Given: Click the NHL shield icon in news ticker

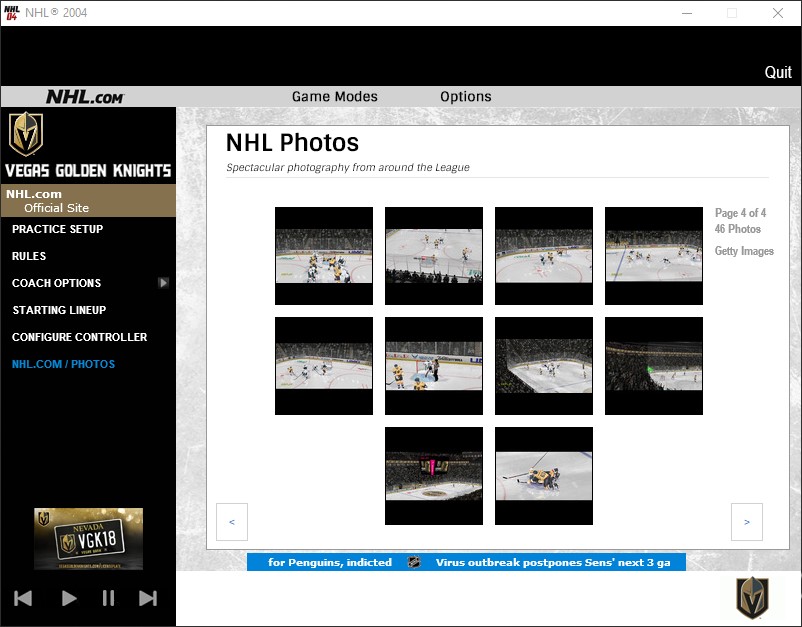Looking at the screenshot, I should point(414,562).
